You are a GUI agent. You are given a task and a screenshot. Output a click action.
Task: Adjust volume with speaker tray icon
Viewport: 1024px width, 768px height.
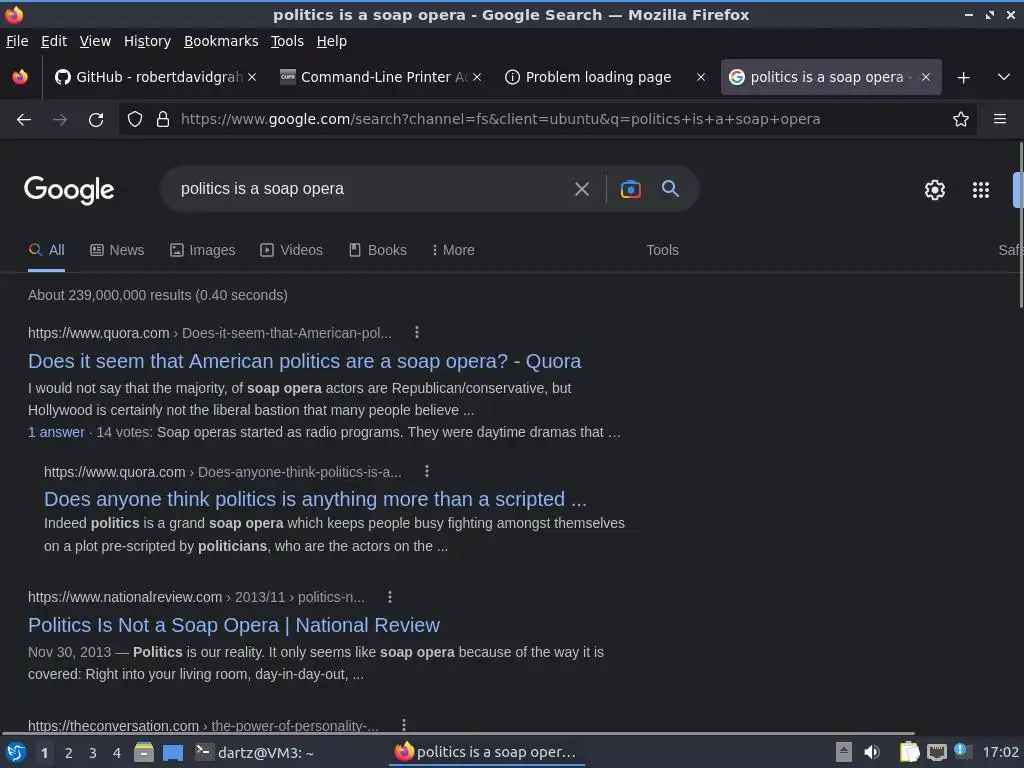872,752
